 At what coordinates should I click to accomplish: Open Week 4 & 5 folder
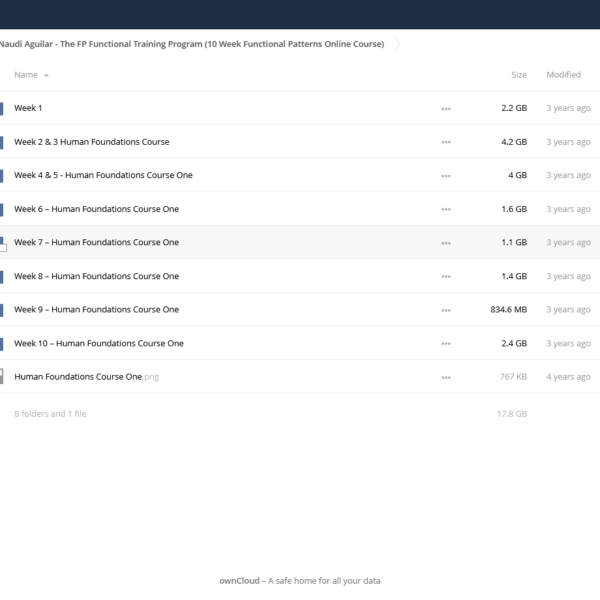click(103, 175)
